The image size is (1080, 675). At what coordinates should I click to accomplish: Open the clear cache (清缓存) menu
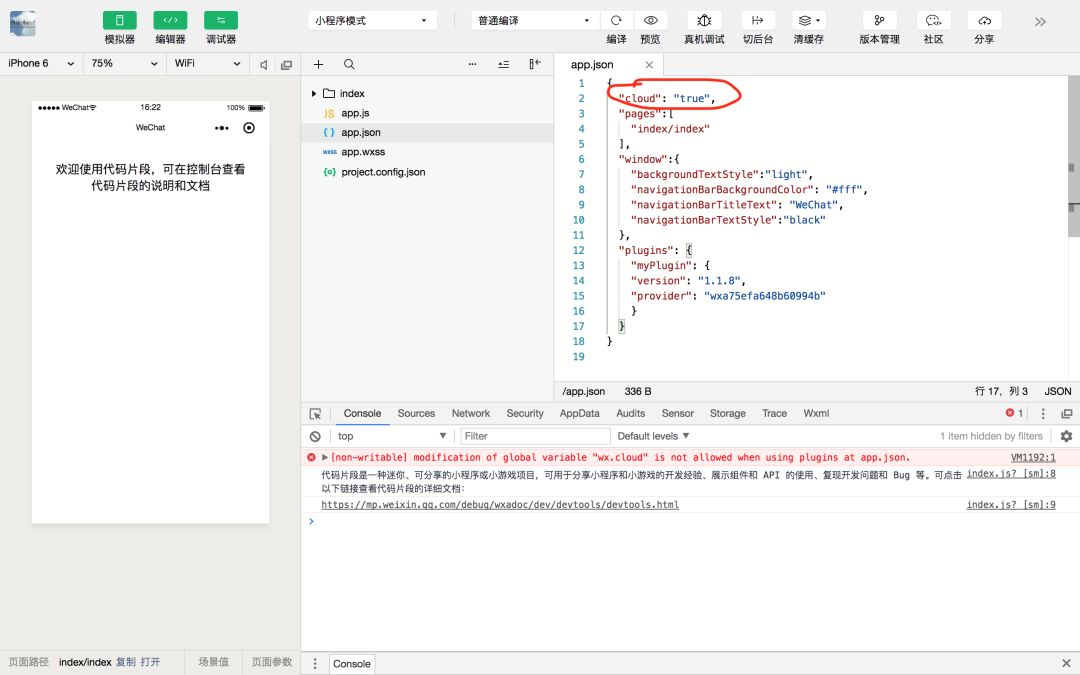click(809, 21)
